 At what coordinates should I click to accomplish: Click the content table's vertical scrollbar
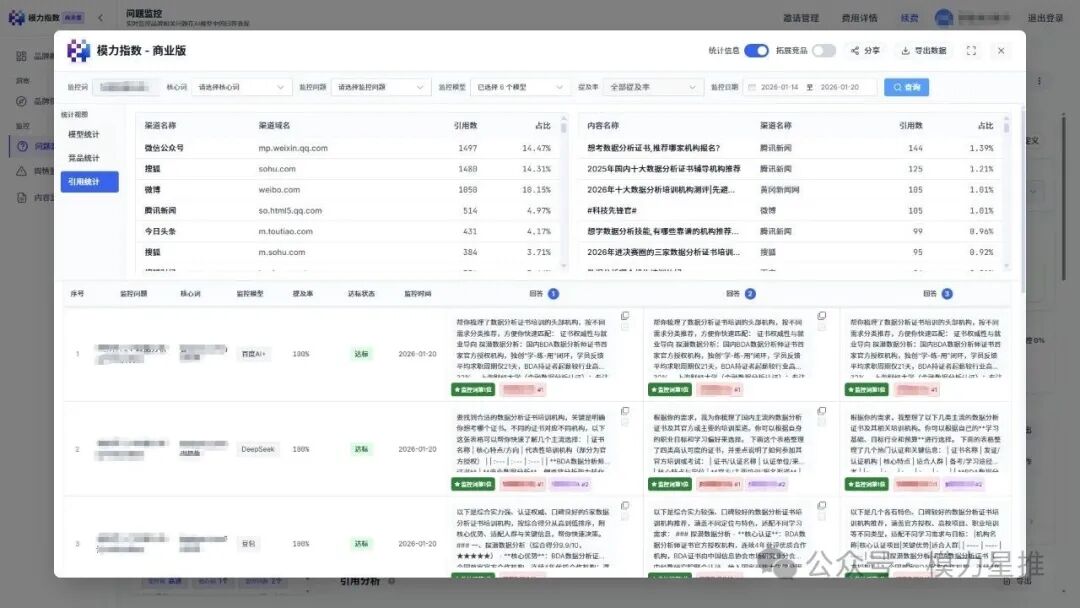(x=1006, y=191)
